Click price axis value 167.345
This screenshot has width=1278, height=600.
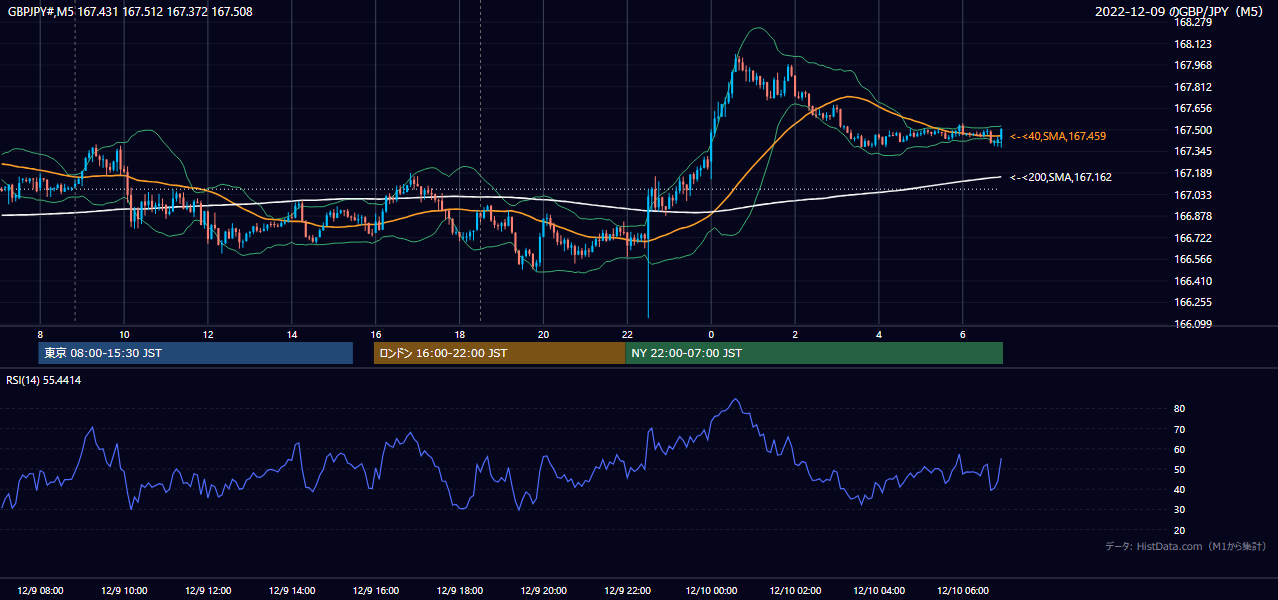1193,151
